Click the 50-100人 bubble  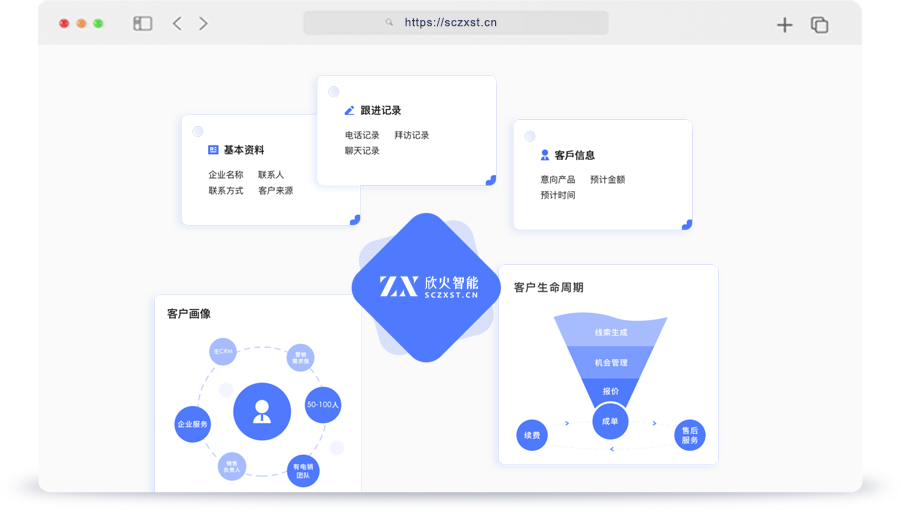pos(323,405)
